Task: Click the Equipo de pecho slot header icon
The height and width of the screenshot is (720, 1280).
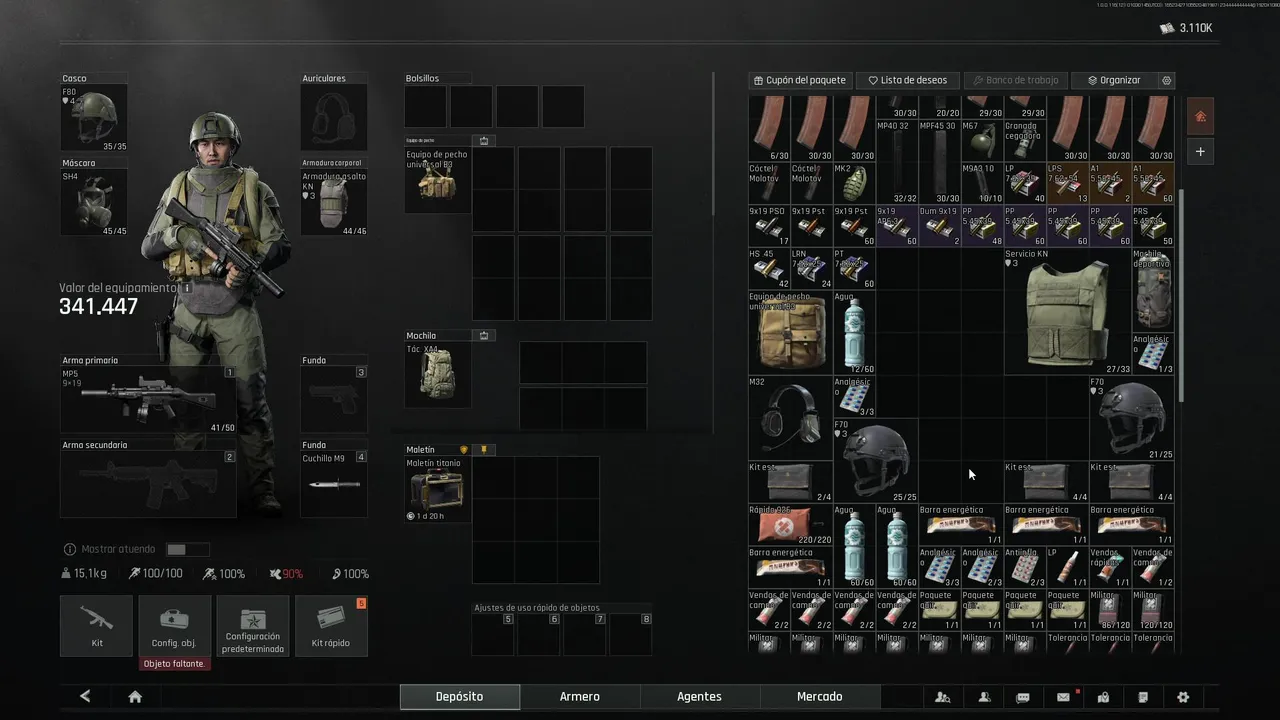Action: [x=484, y=141]
